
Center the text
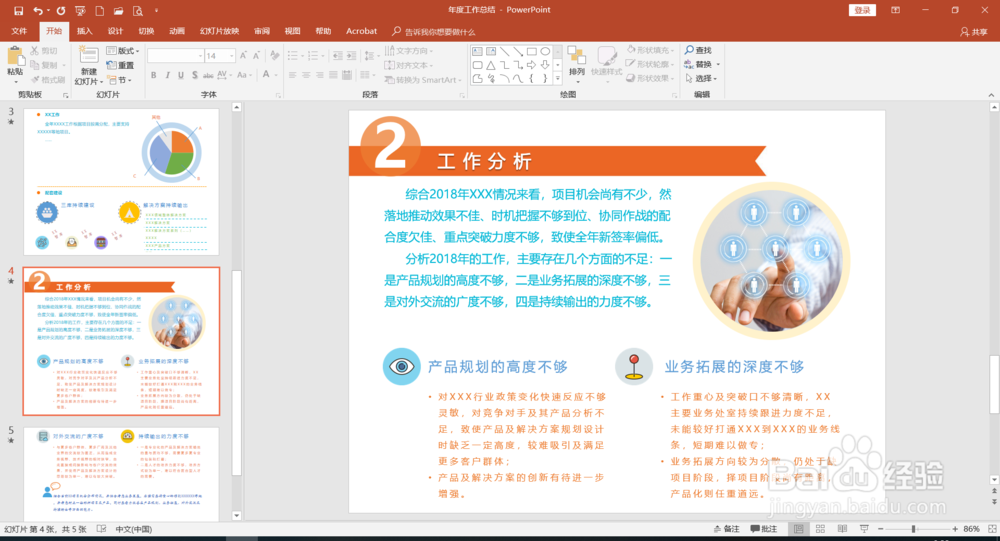(306, 75)
